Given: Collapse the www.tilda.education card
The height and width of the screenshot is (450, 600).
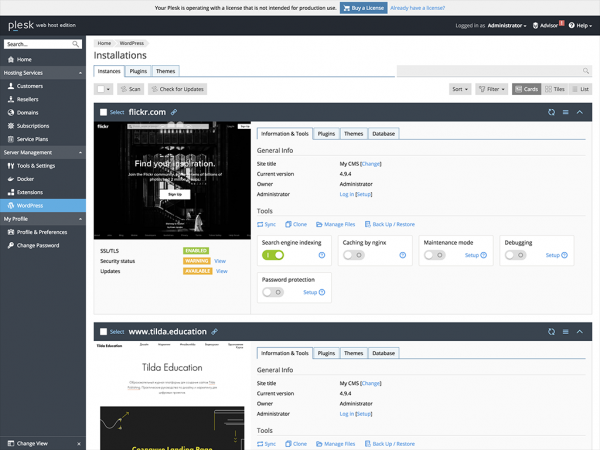Looking at the screenshot, I should [x=579, y=331].
